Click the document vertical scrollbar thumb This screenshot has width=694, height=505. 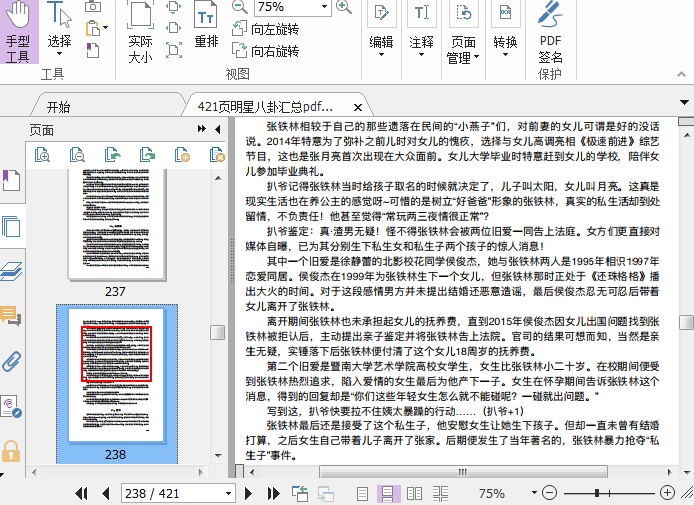pyautogui.click(x=686, y=322)
